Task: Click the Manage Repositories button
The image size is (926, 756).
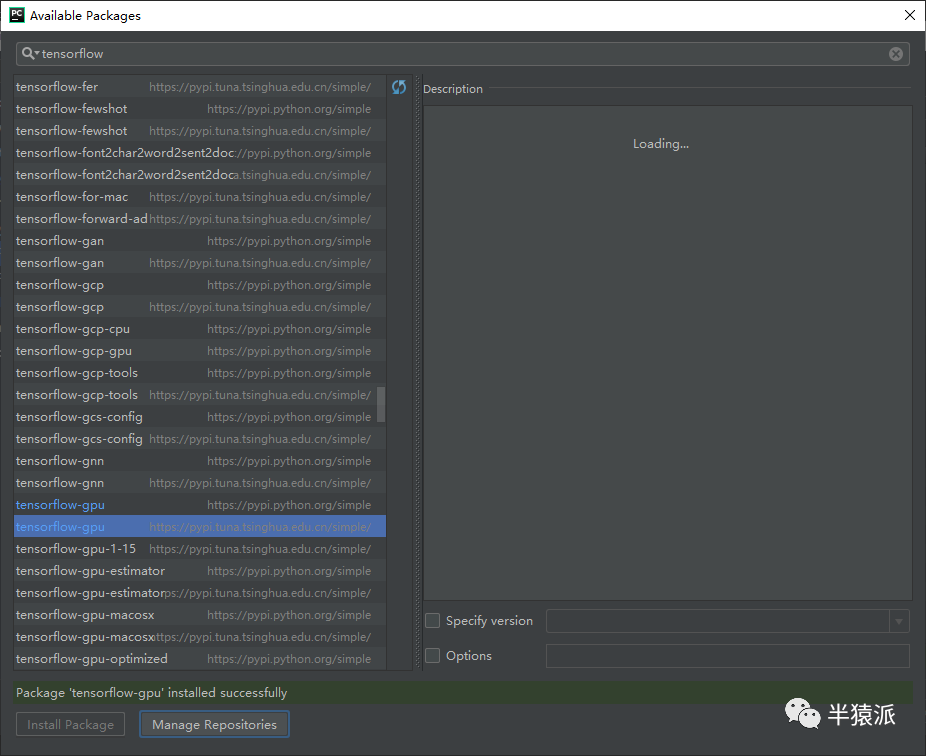Action: point(214,724)
